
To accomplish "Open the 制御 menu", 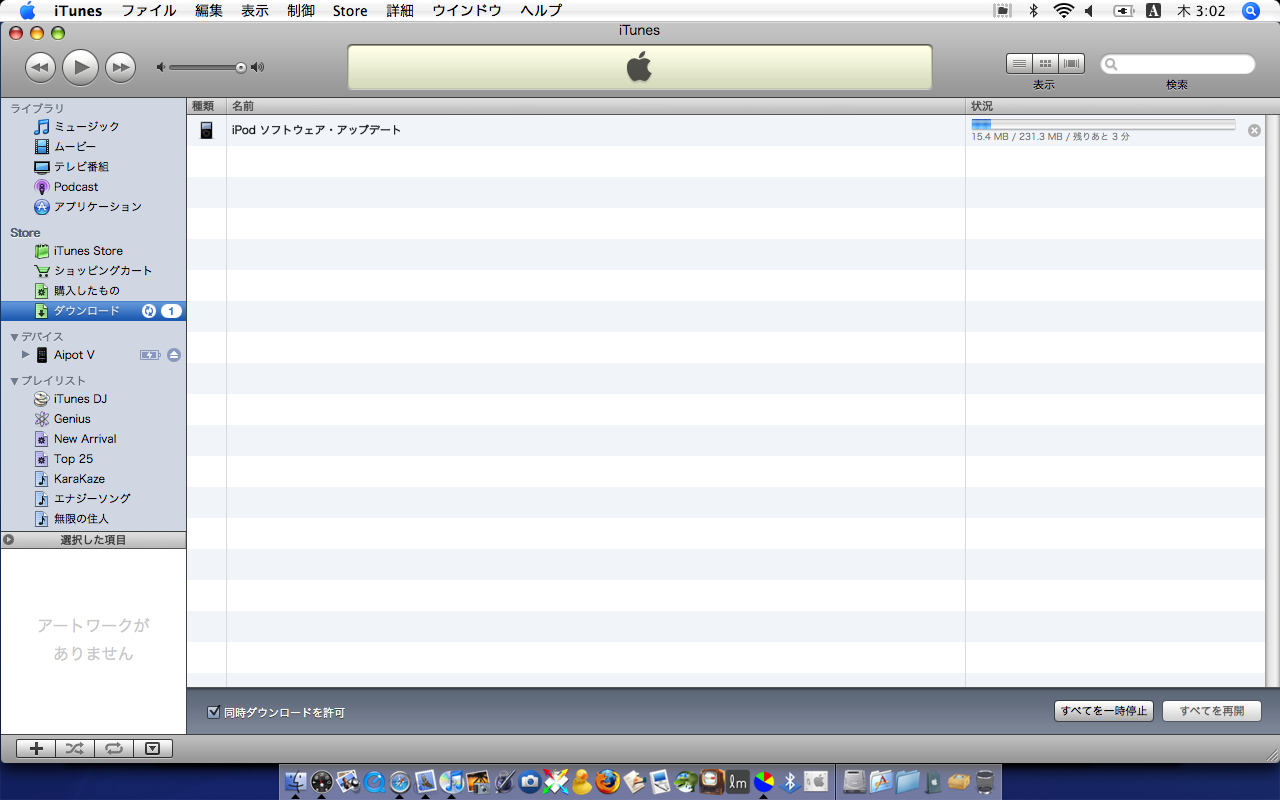I will tap(300, 11).
